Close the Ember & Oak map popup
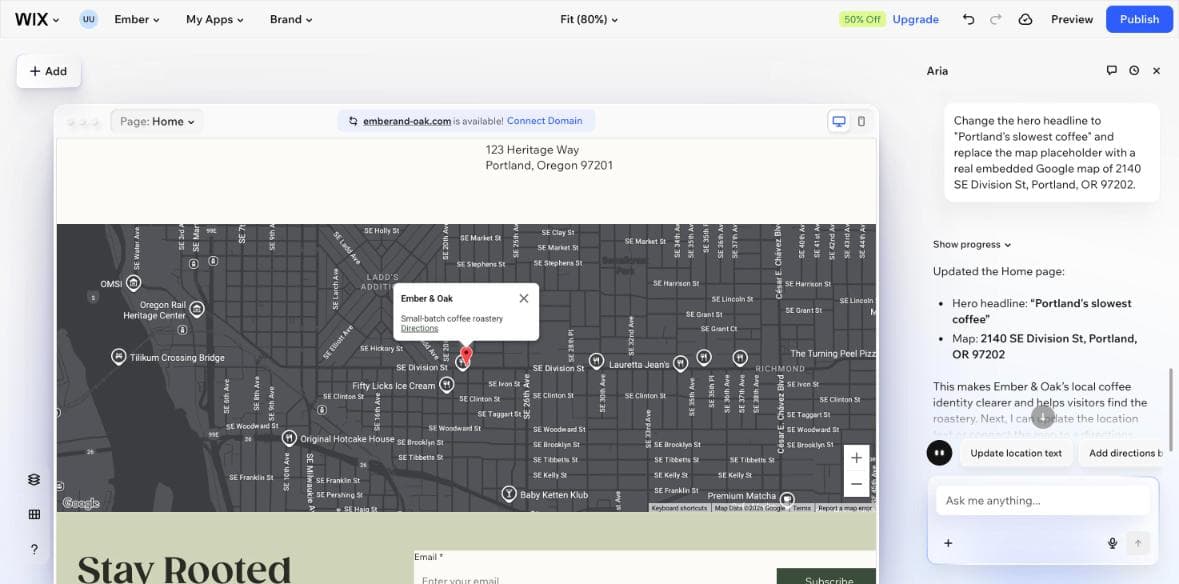This screenshot has width=1179, height=584. 524,298
